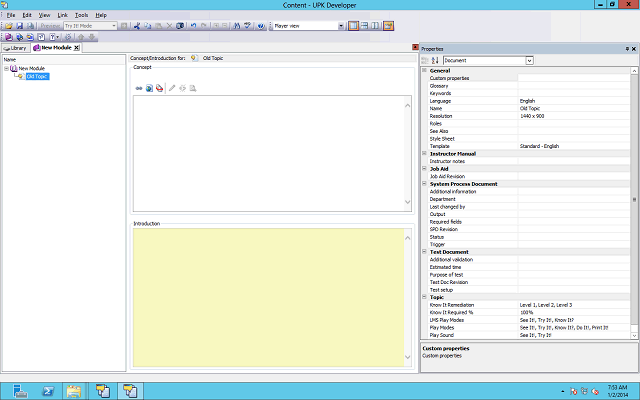Click the Cut scissors icon in the toolbar
This screenshot has height=400, width=640.
(135, 25)
